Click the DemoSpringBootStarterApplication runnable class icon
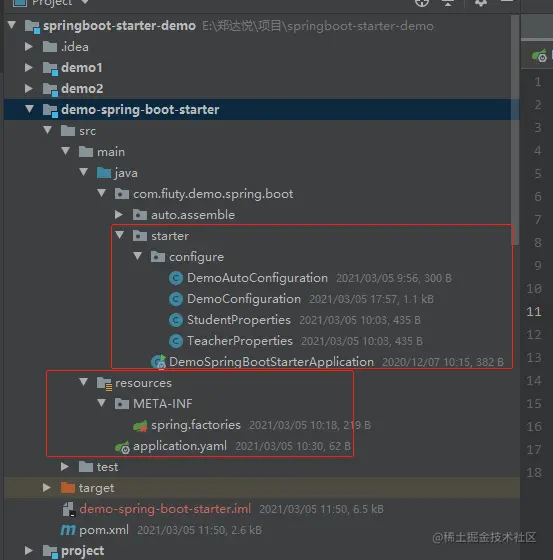Viewport: 553px width, 560px height. pos(158,362)
